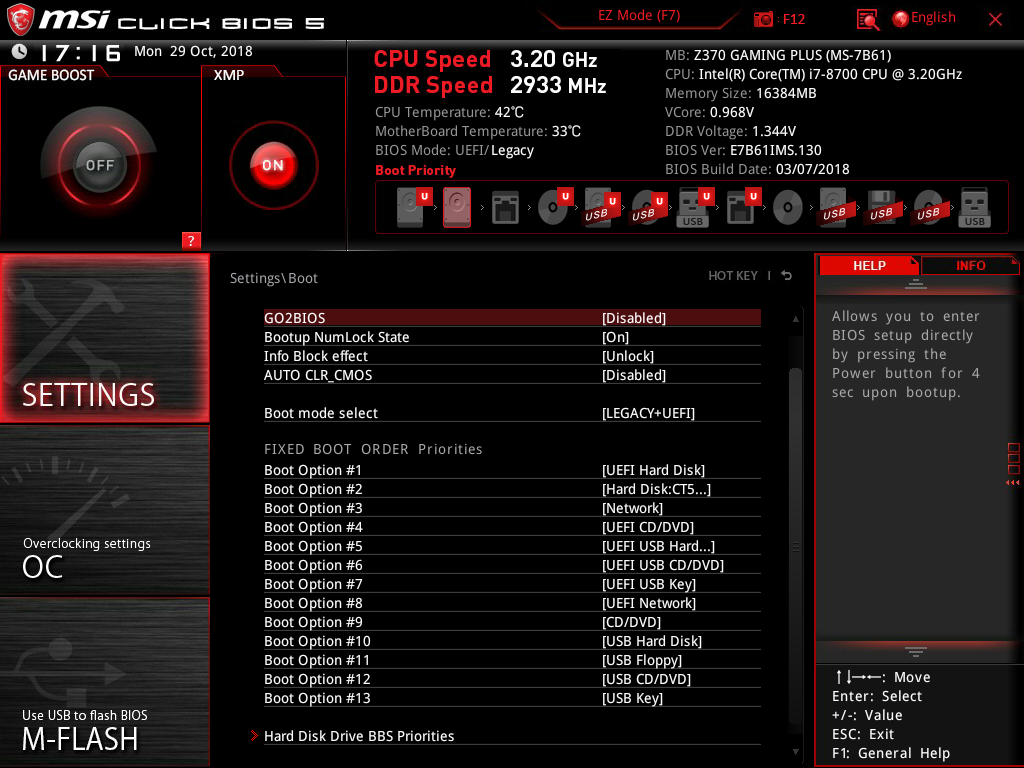Click the MSI dragon shield logo
Image resolution: width=1024 pixels, height=768 pixels.
(20, 20)
